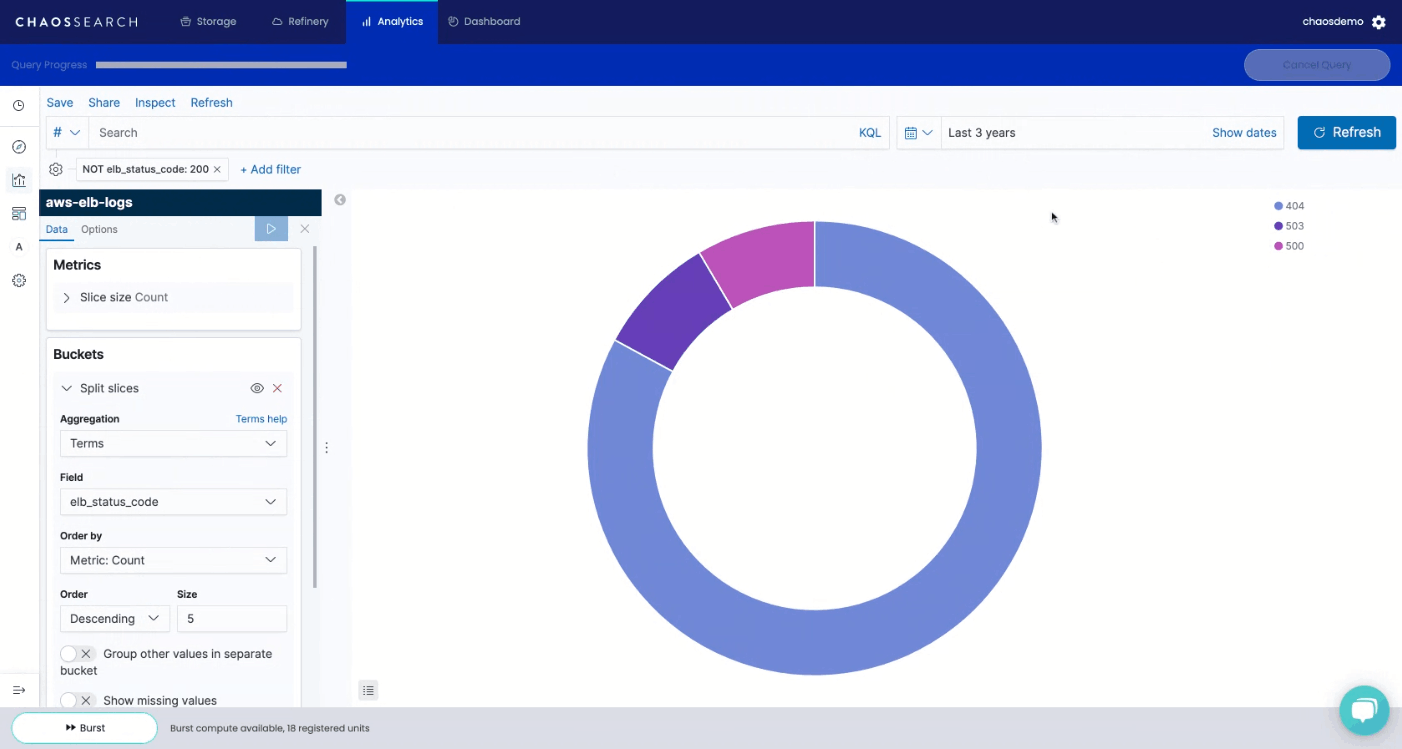Screen dimensions: 1402x749
Task: Hide the Split slices bucket visibility eye
Action: (257, 388)
